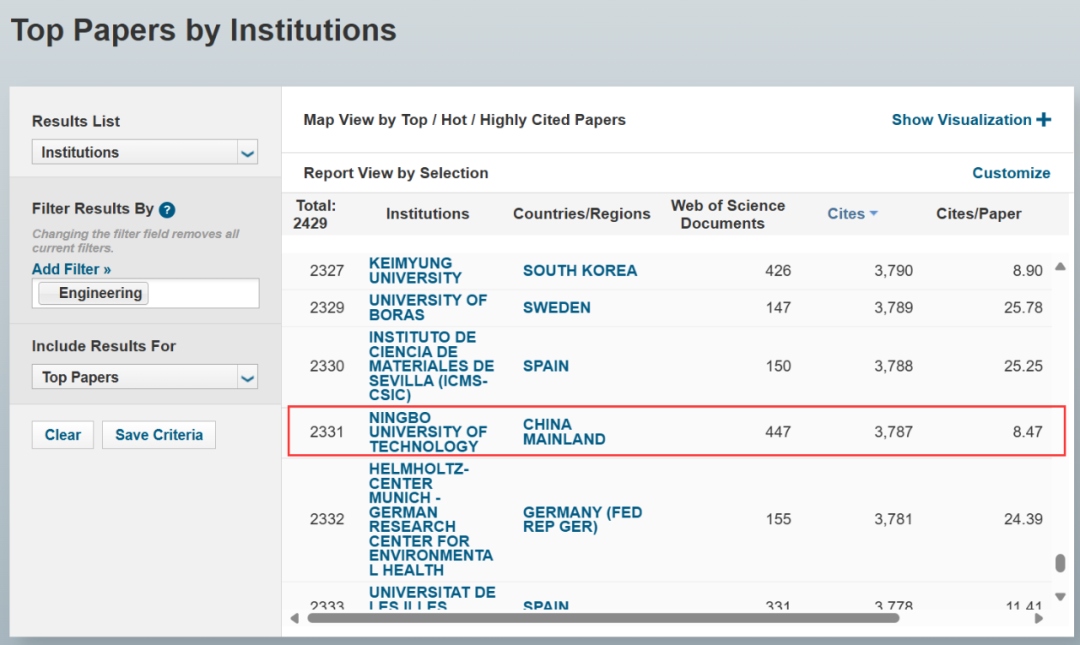Click the horizontal scrollbar thumb below the table
This screenshot has height=645, width=1080.
click(603, 618)
